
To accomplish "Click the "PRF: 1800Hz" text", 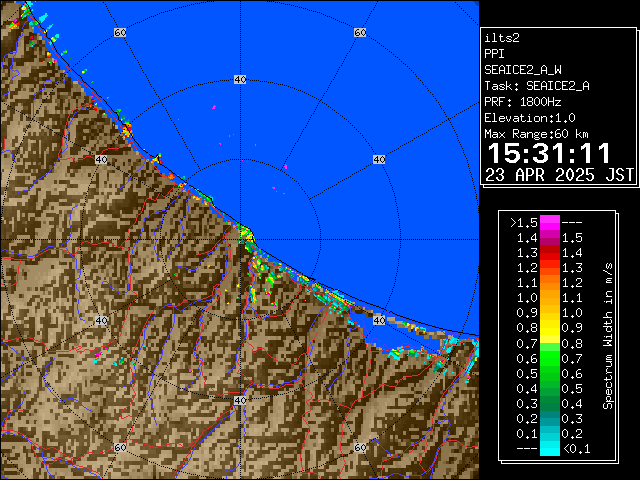I will pyautogui.click(x=523, y=102).
